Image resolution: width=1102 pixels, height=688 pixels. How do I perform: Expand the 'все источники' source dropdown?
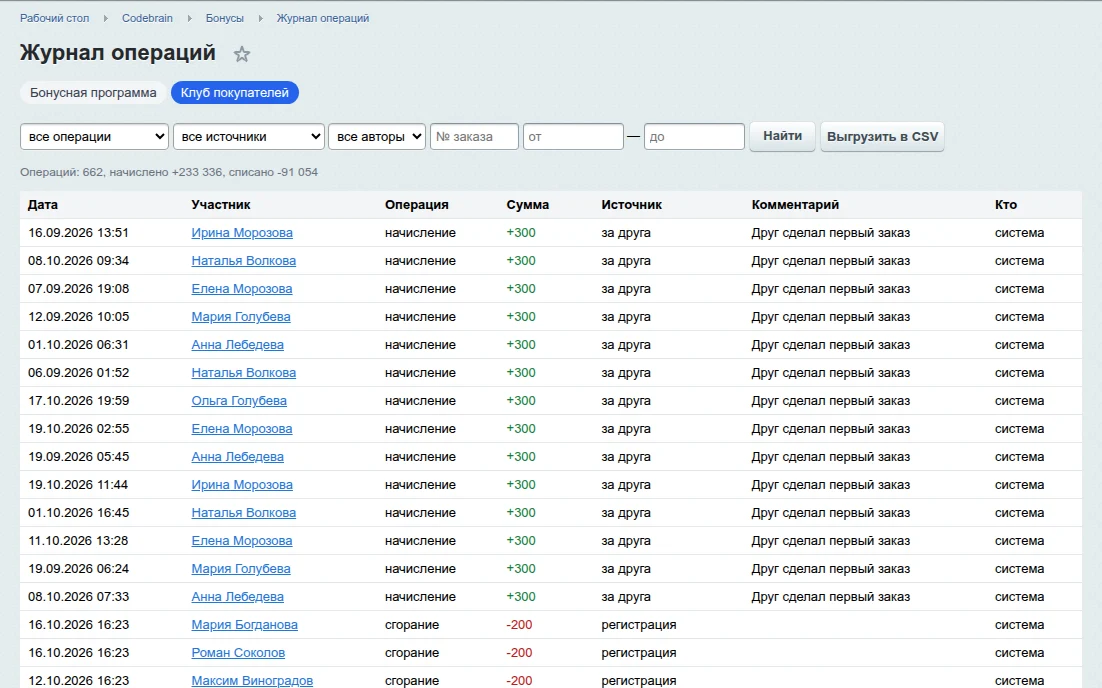pos(249,136)
